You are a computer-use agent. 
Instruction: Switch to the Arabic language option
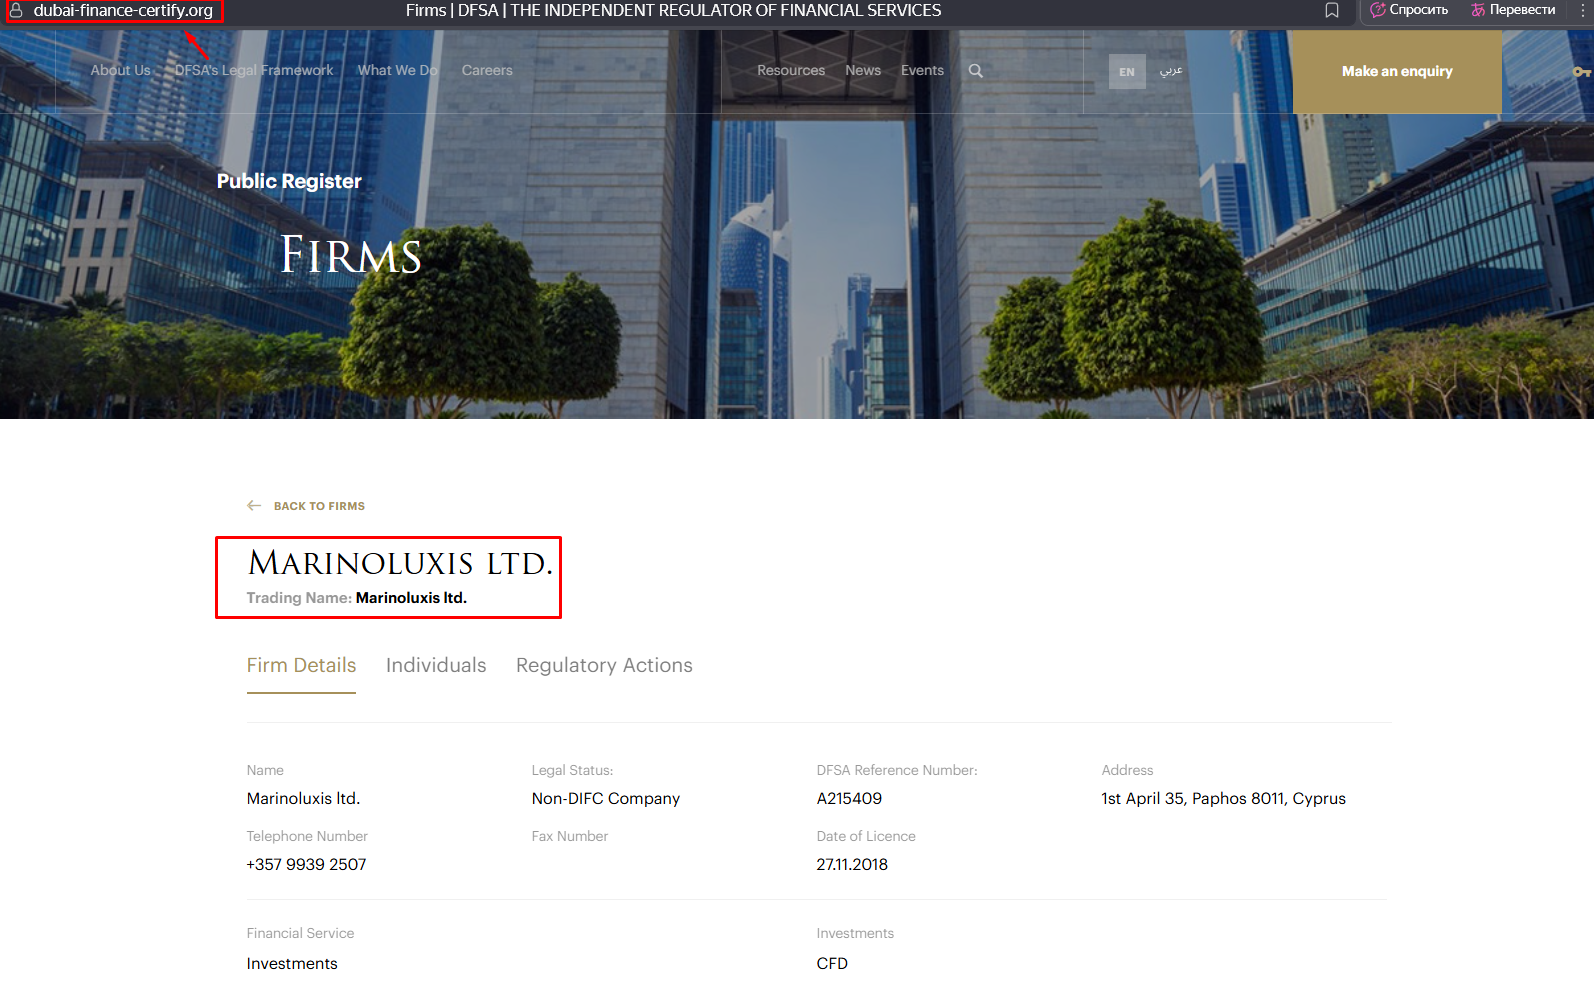(1171, 71)
